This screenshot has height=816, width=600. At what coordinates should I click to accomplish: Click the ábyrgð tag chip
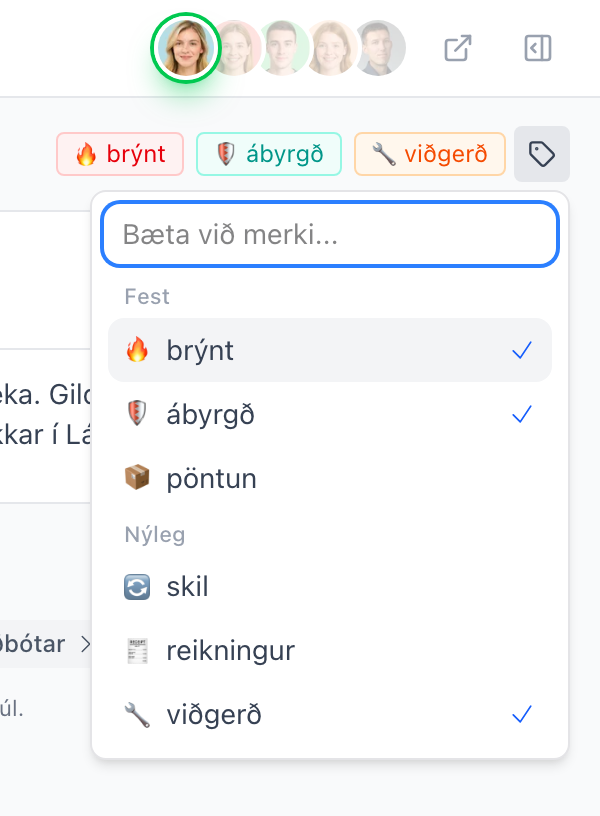(269, 154)
